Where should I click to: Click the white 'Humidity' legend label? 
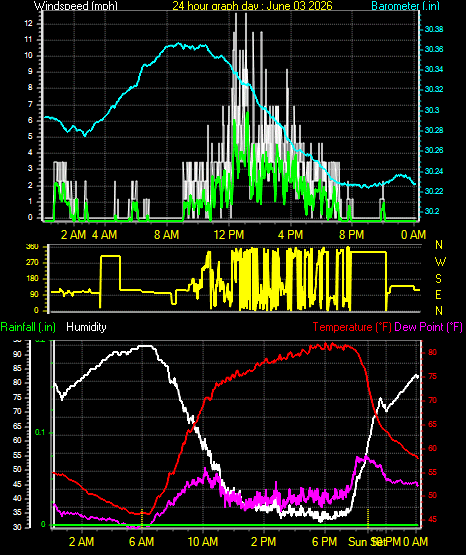point(86,327)
